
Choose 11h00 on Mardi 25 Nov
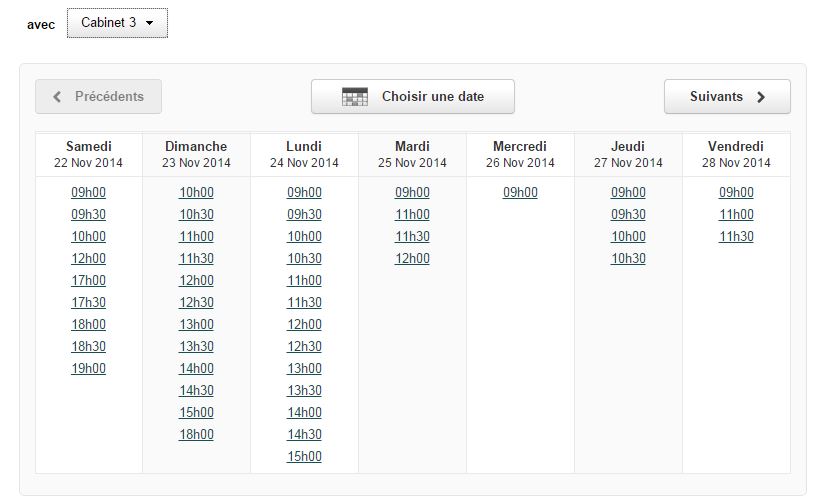413,214
